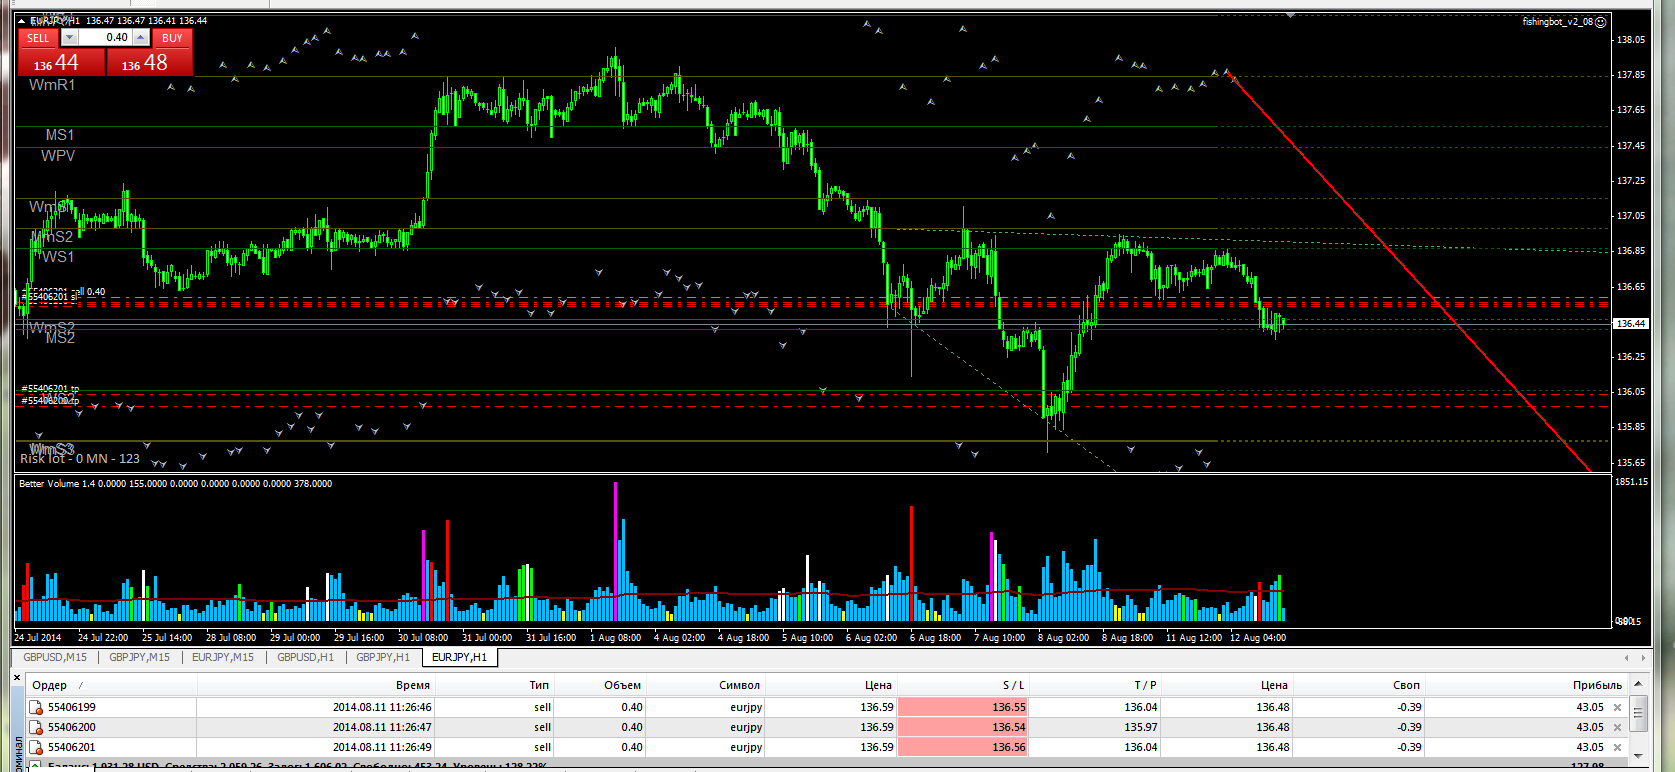The height and width of the screenshot is (772, 1675).
Task: Click the WPV pivot level label
Action: (x=58, y=156)
